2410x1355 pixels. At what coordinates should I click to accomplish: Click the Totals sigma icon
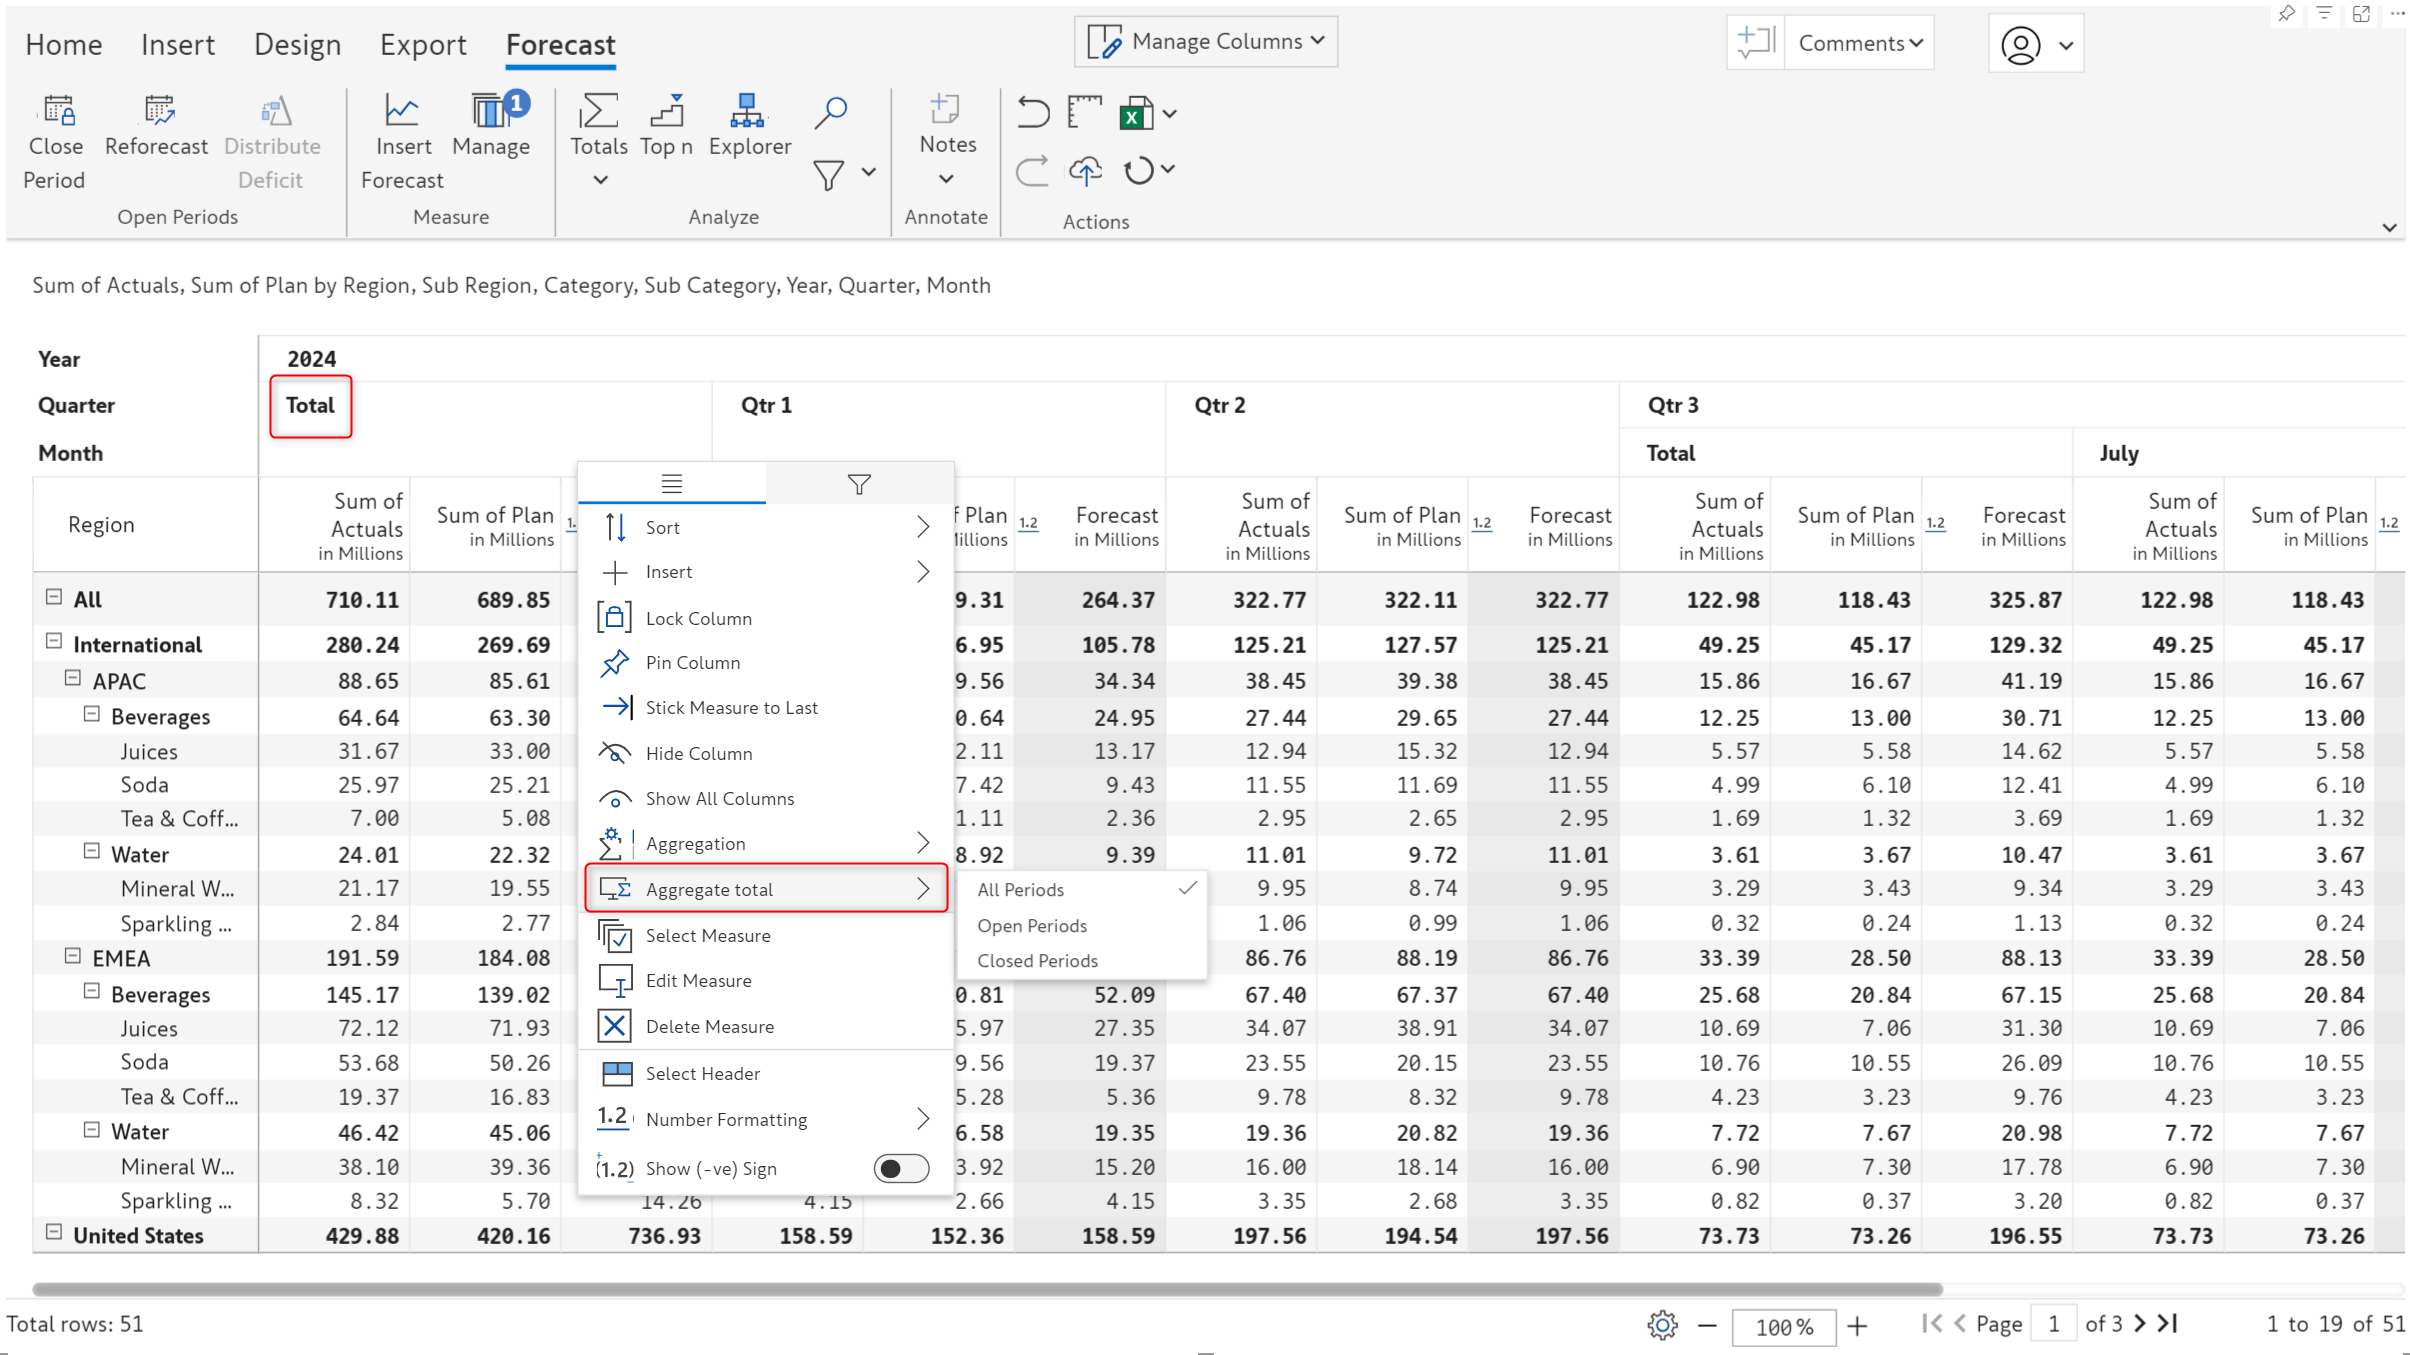pyautogui.click(x=598, y=111)
